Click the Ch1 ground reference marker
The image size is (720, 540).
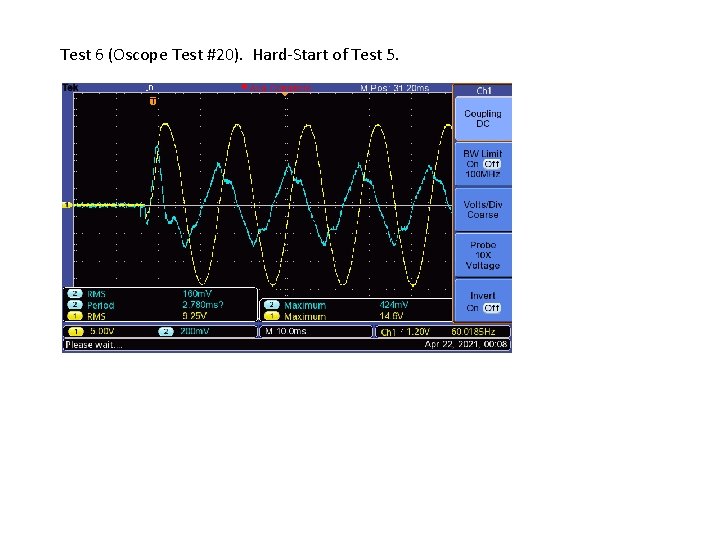tap(68, 205)
